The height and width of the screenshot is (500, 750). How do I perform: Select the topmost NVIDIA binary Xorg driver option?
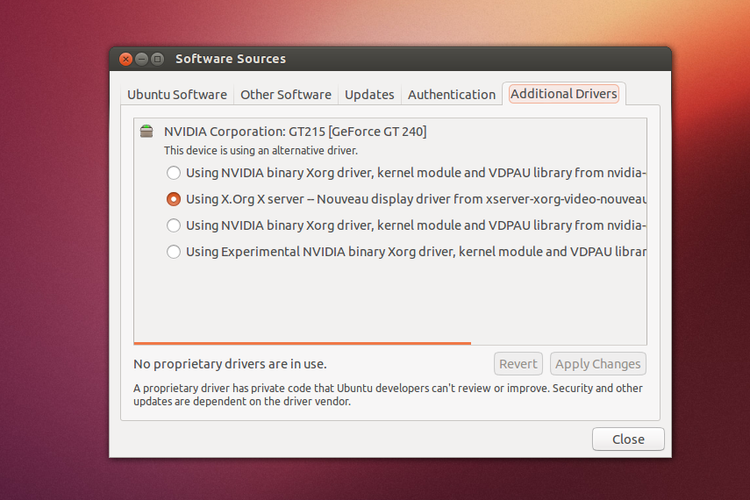(174, 172)
